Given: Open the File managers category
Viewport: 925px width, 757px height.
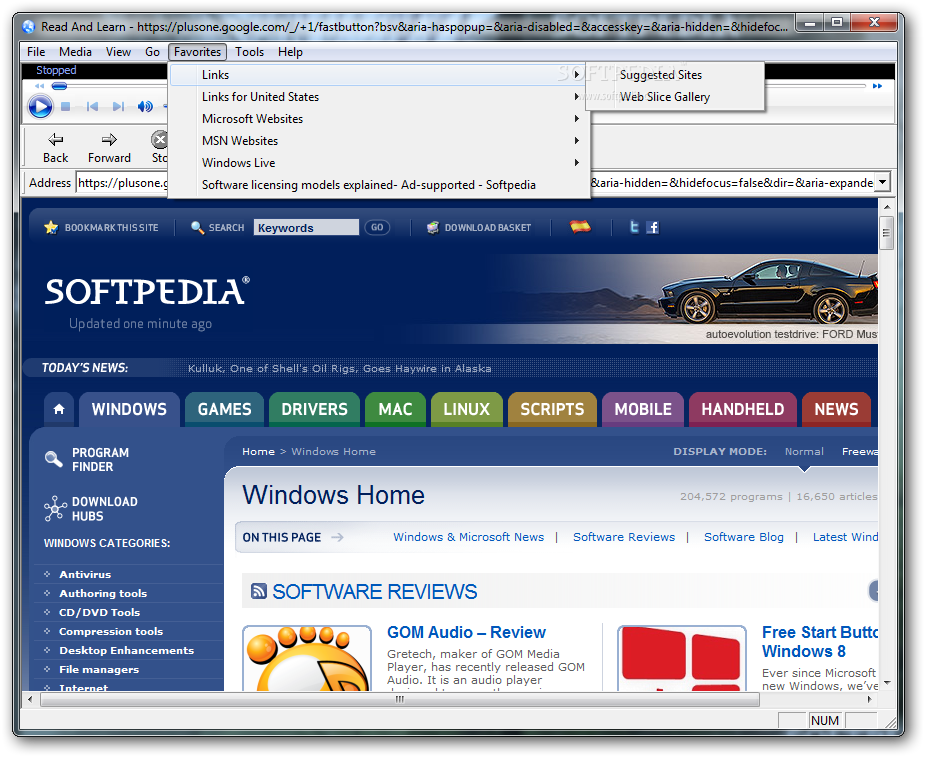Looking at the screenshot, I should 99,669.
